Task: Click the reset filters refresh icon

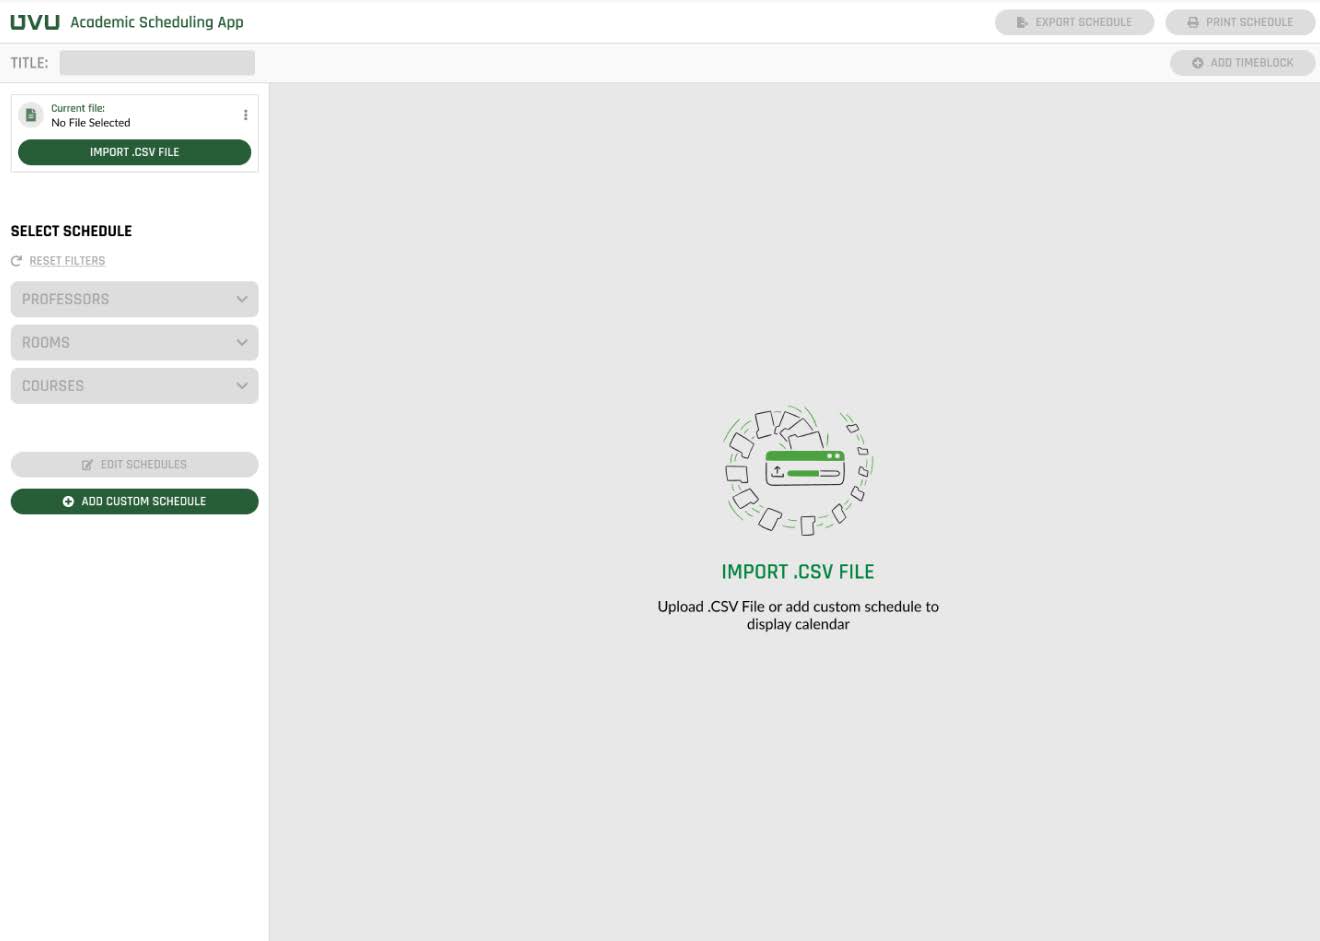Action: (x=16, y=261)
